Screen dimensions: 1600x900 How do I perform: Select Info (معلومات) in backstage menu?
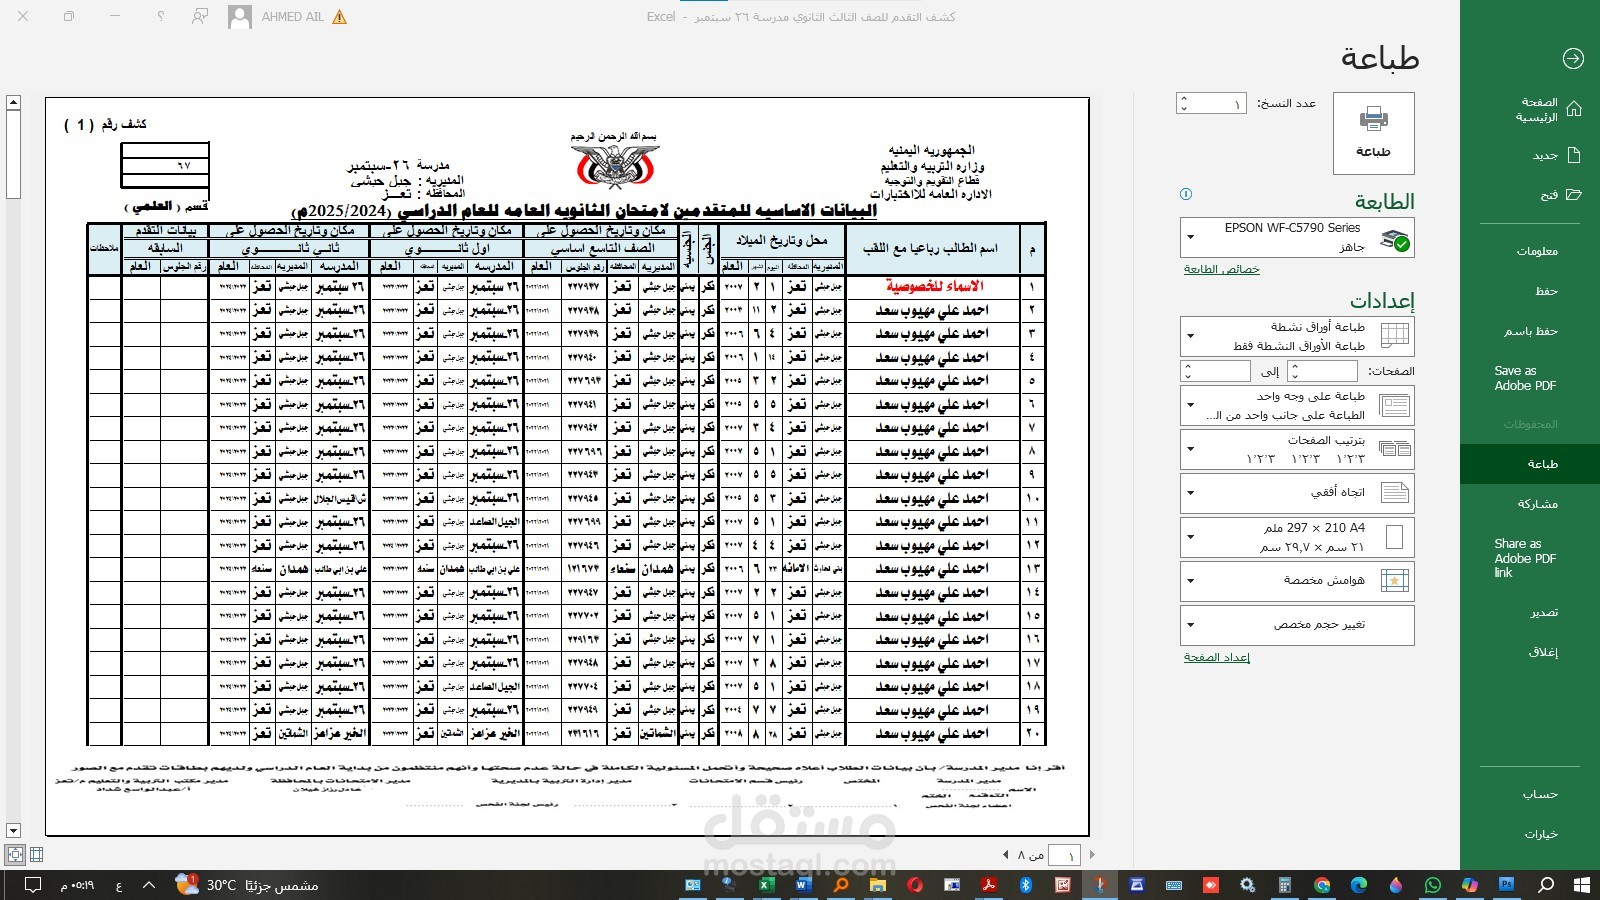pyautogui.click(x=1530, y=251)
